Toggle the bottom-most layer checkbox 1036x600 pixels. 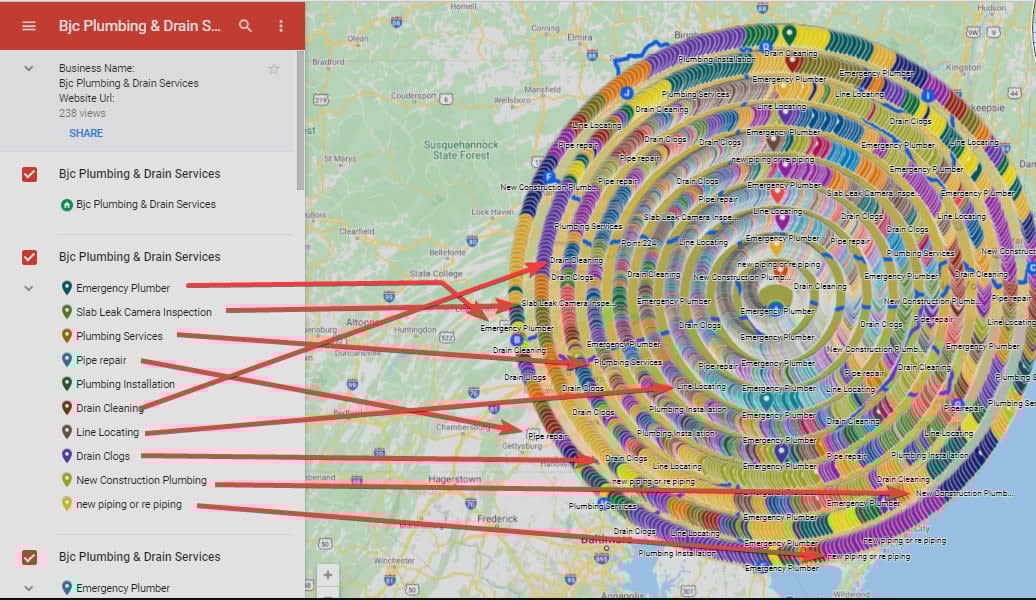click(x=30, y=557)
